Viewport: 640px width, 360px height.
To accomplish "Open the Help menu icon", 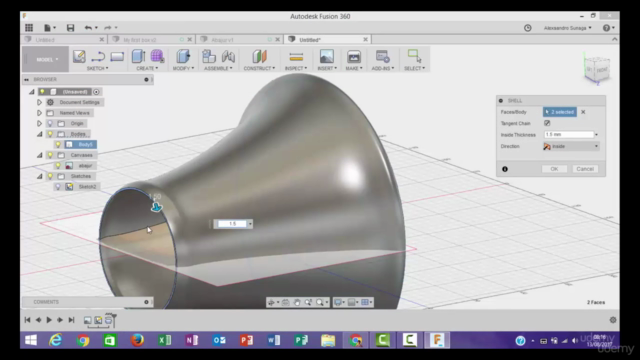I will coord(608,28).
